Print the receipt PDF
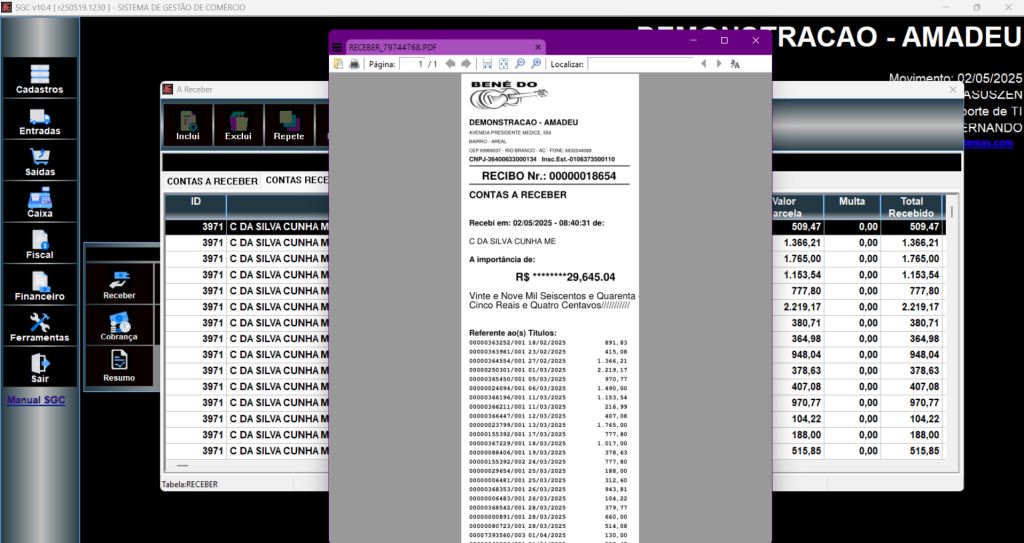 coord(354,64)
